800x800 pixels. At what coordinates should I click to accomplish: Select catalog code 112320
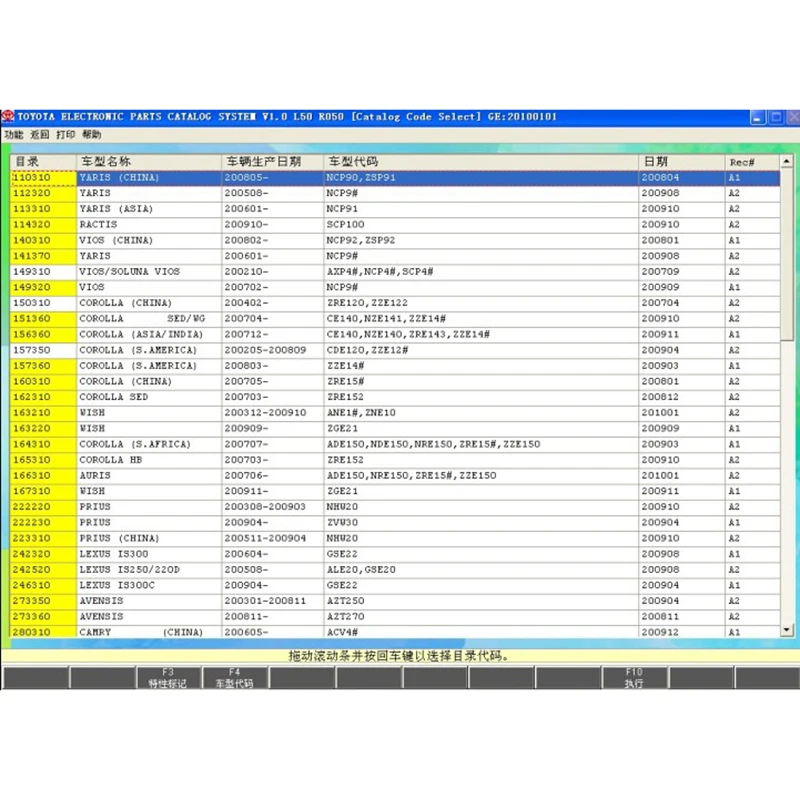point(43,193)
